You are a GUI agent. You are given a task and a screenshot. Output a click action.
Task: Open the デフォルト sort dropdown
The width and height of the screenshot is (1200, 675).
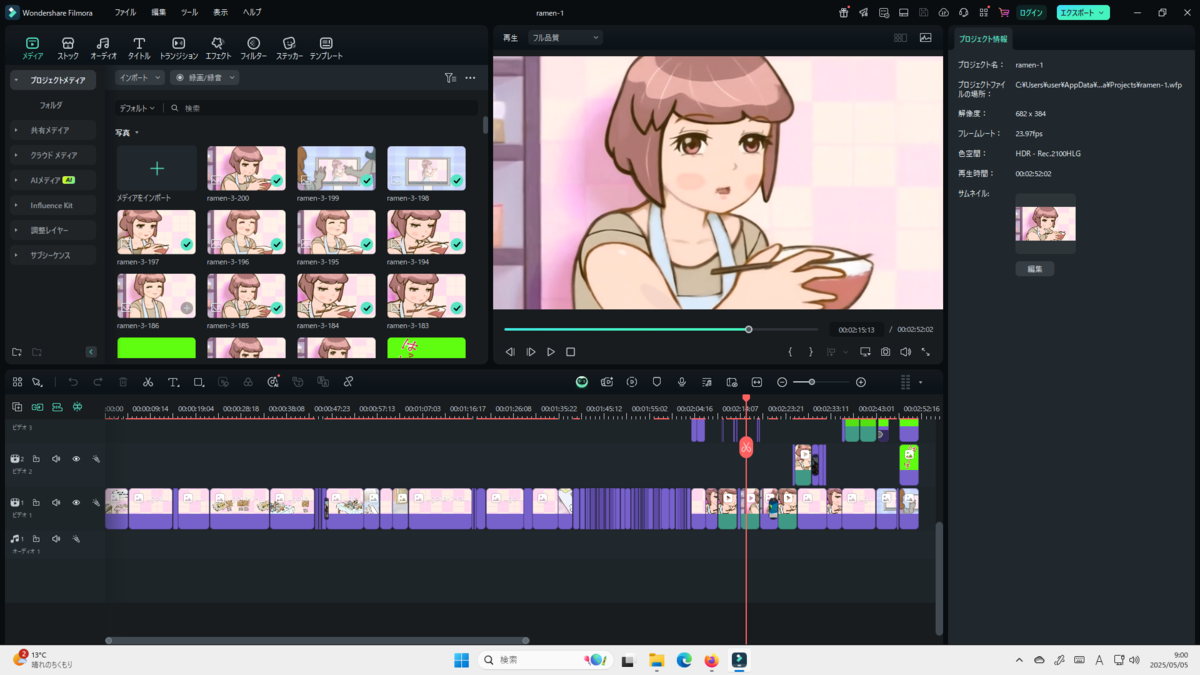[137, 108]
